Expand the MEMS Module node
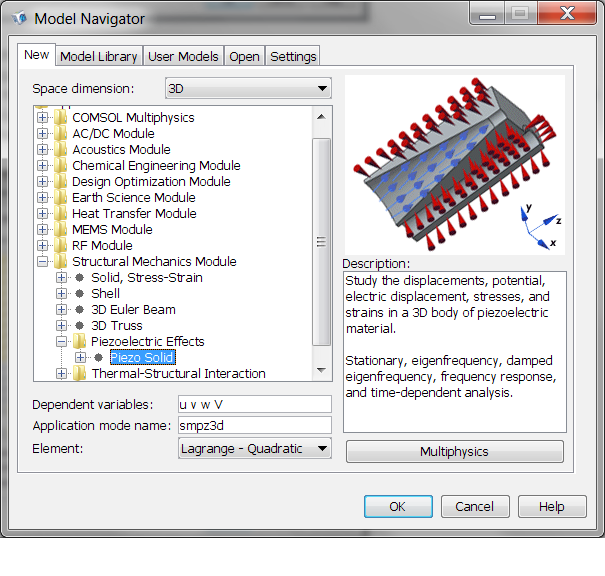The height and width of the screenshot is (576, 605). pos(42,230)
